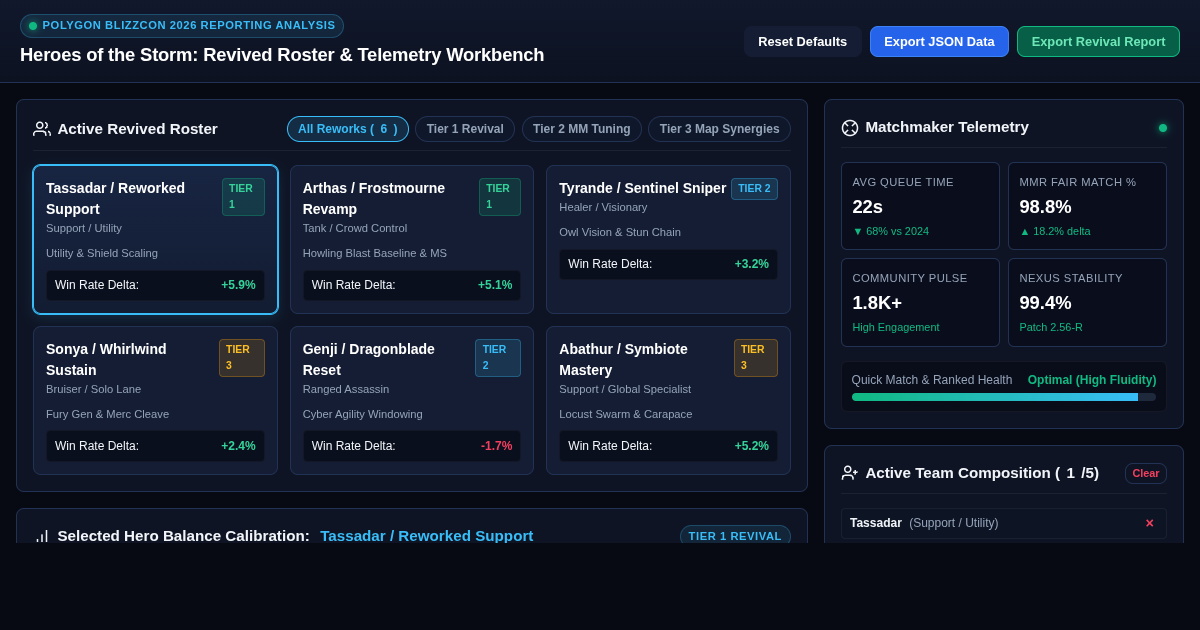1200x630 pixels.
Task: Select the All Reworks filter tab
Action: 348,129
